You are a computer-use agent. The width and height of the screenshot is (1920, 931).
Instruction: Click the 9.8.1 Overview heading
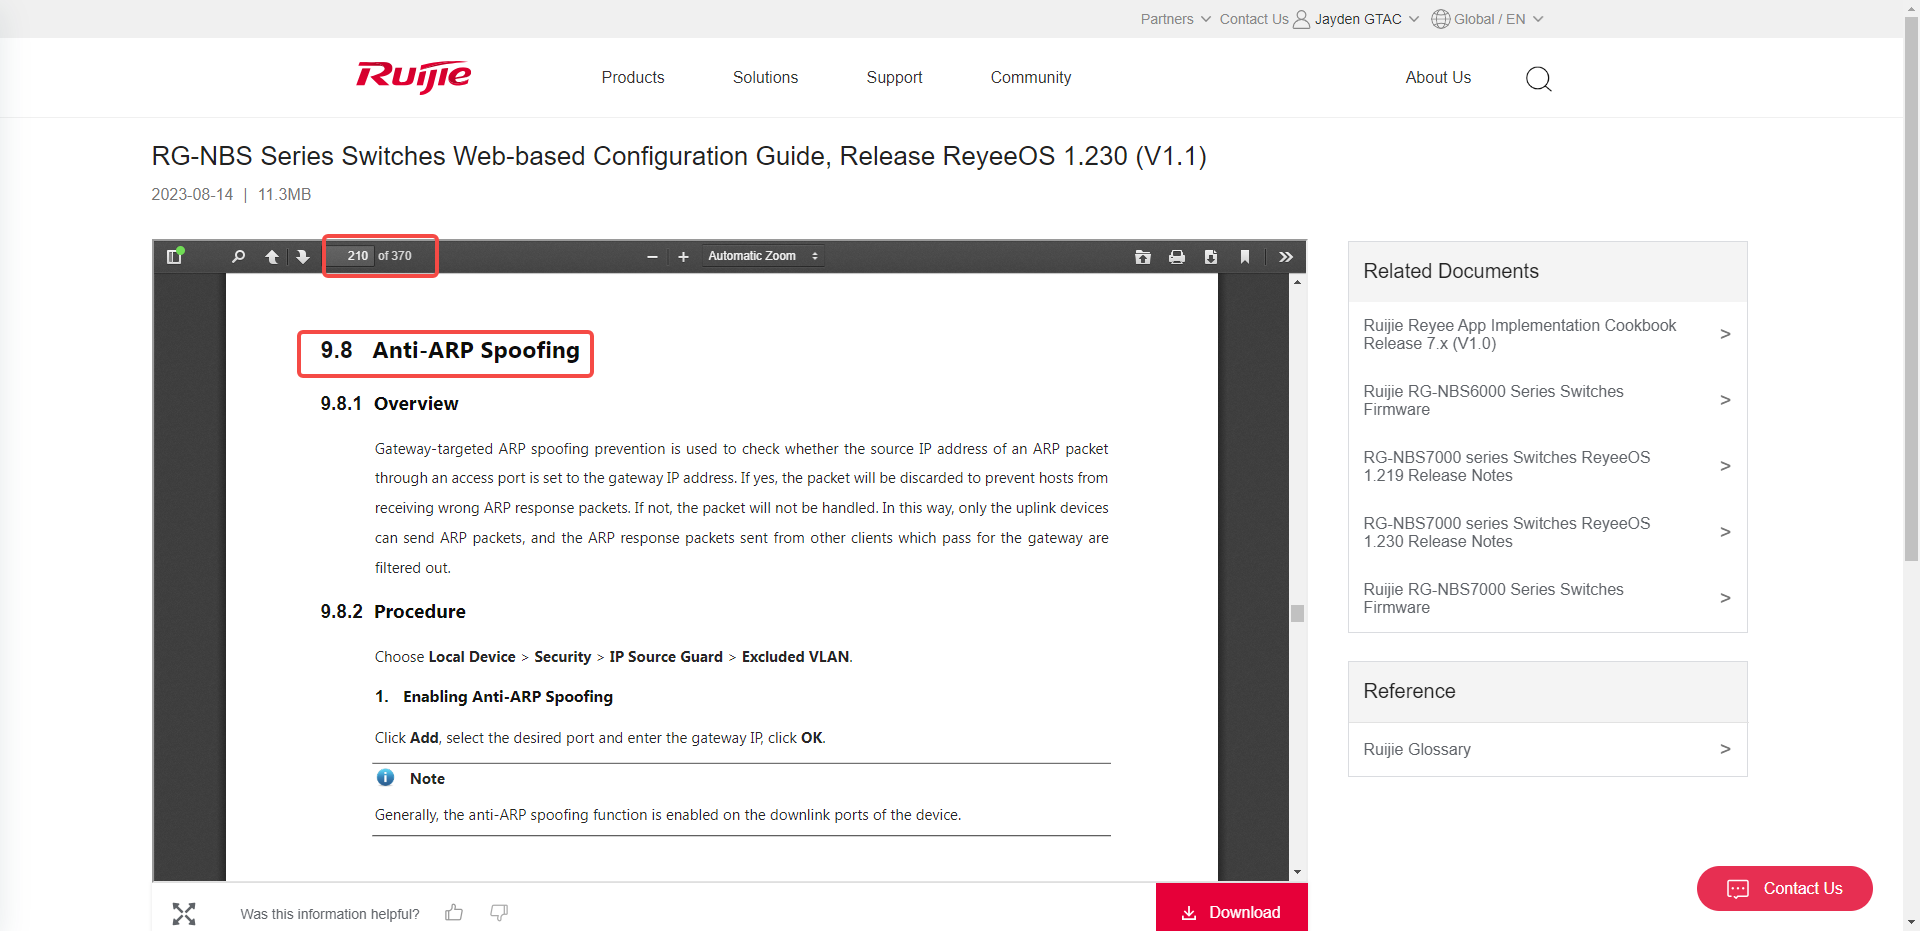tap(389, 404)
